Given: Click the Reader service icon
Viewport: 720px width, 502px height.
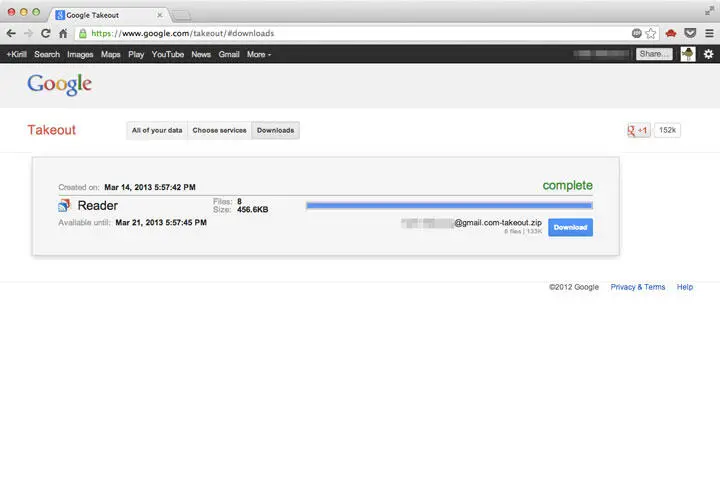Looking at the screenshot, I should pos(64,205).
